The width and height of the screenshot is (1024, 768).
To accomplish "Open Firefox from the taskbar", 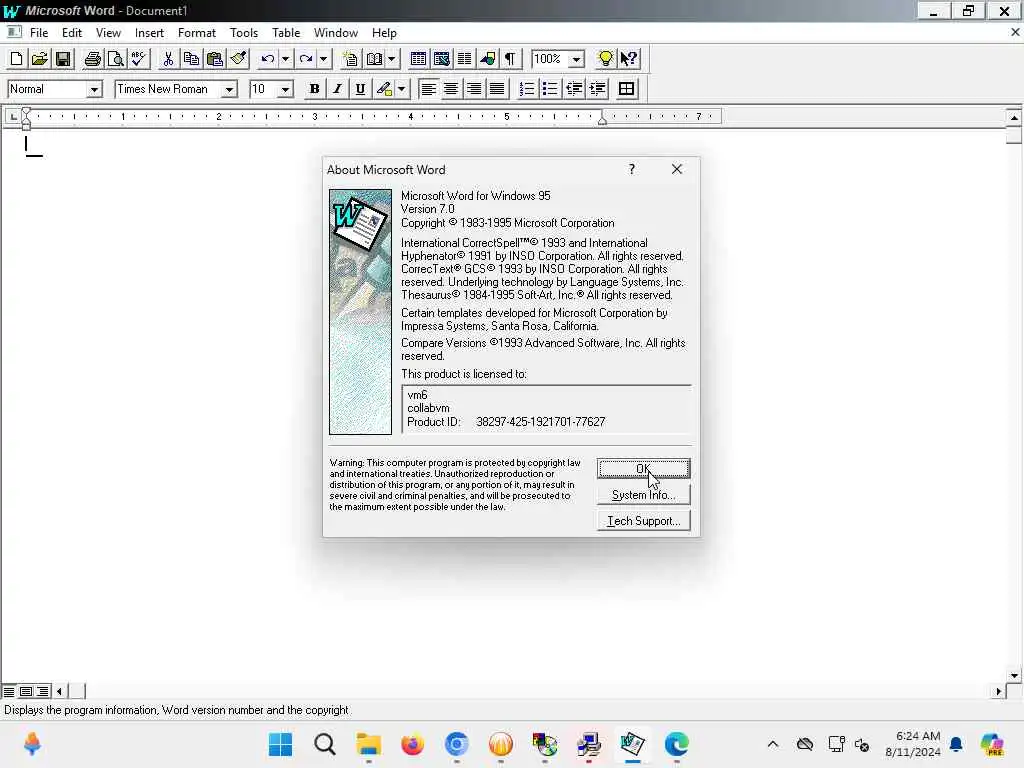I will pos(413,744).
